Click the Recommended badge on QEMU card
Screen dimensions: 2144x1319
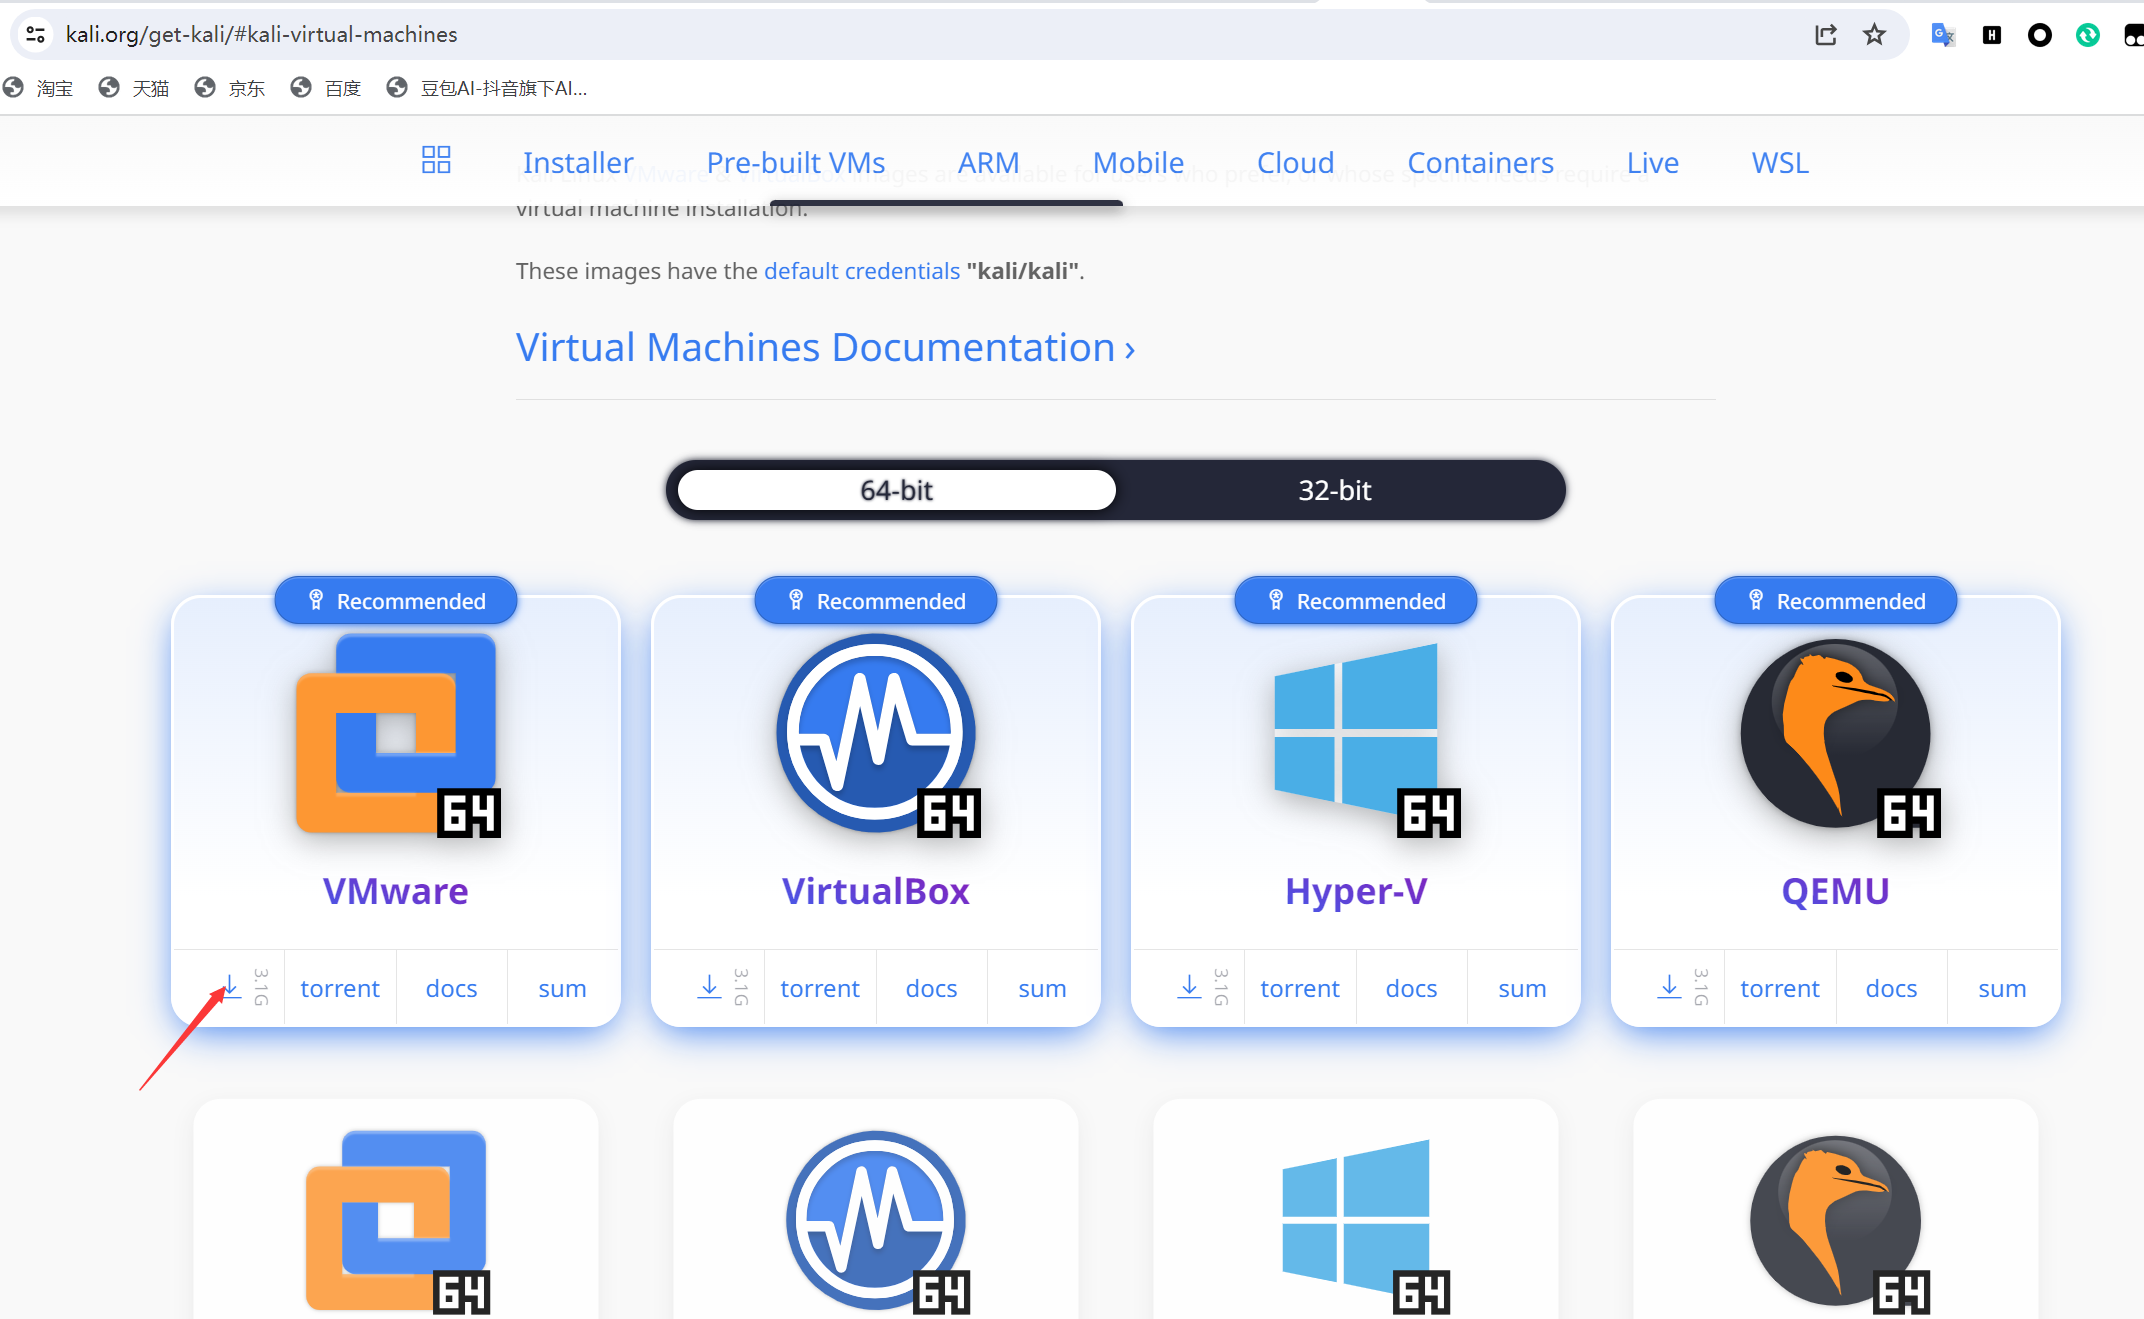1836,600
